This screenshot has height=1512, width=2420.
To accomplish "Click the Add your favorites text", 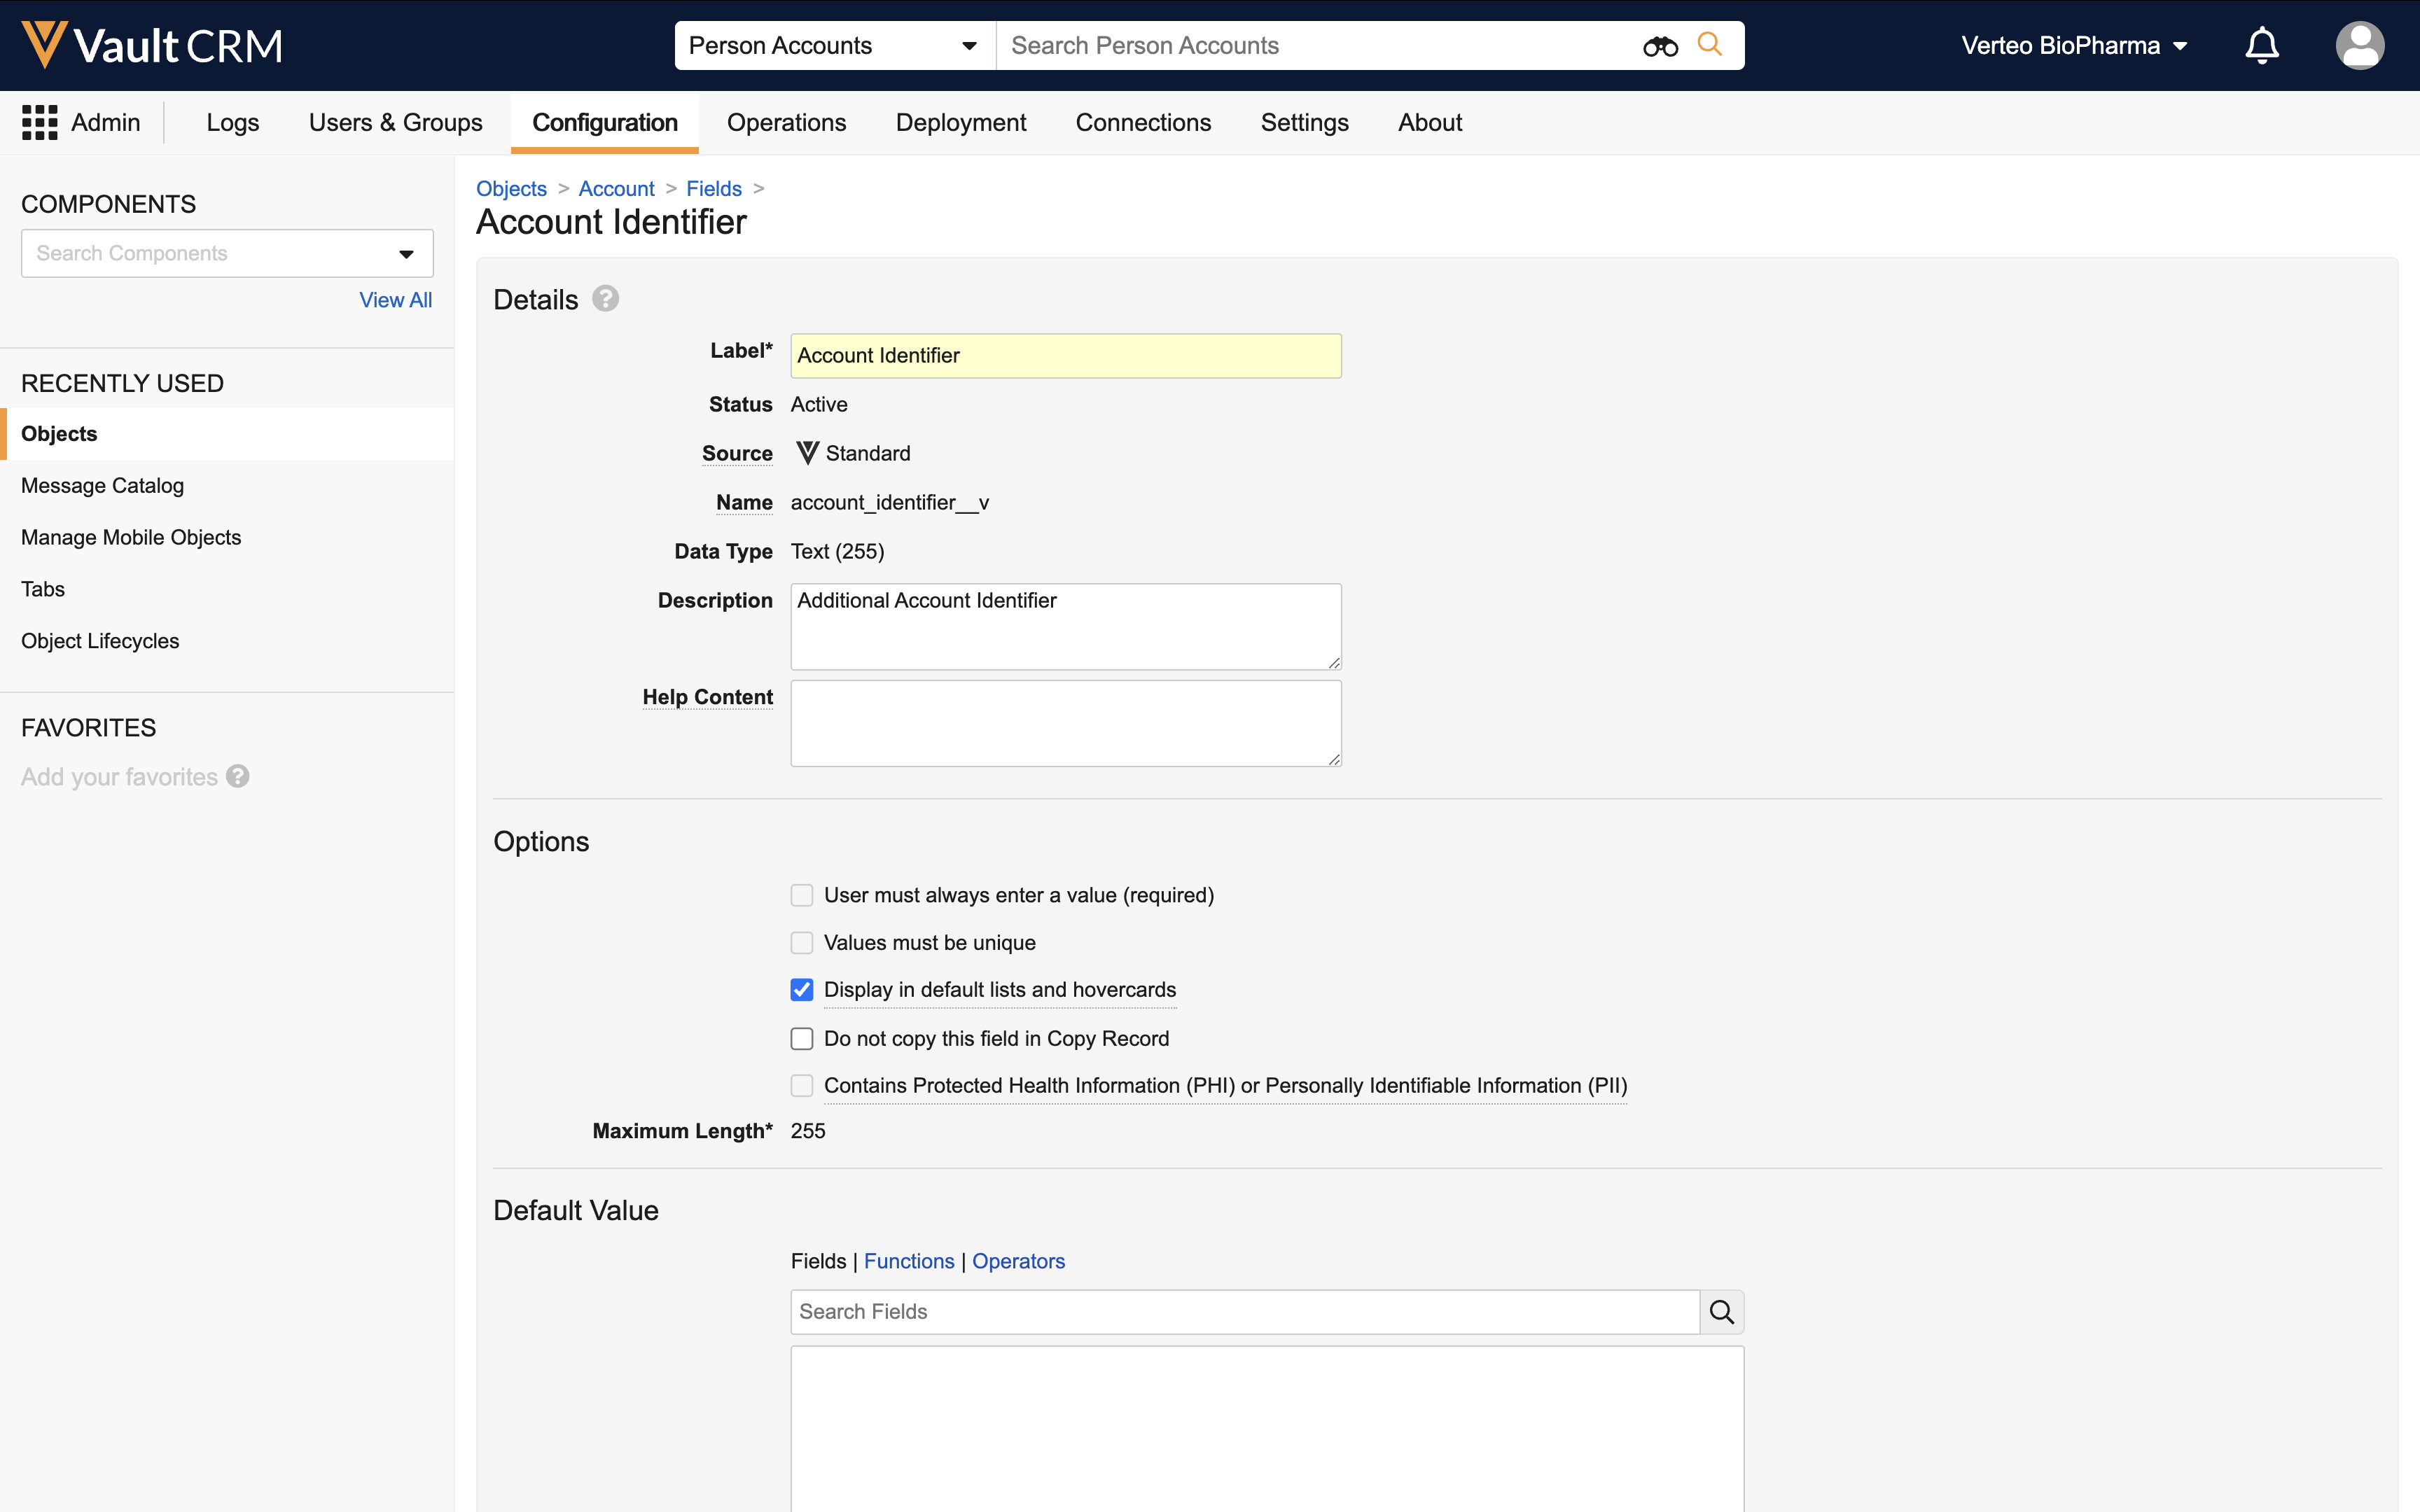I will click(x=119, y=777).
